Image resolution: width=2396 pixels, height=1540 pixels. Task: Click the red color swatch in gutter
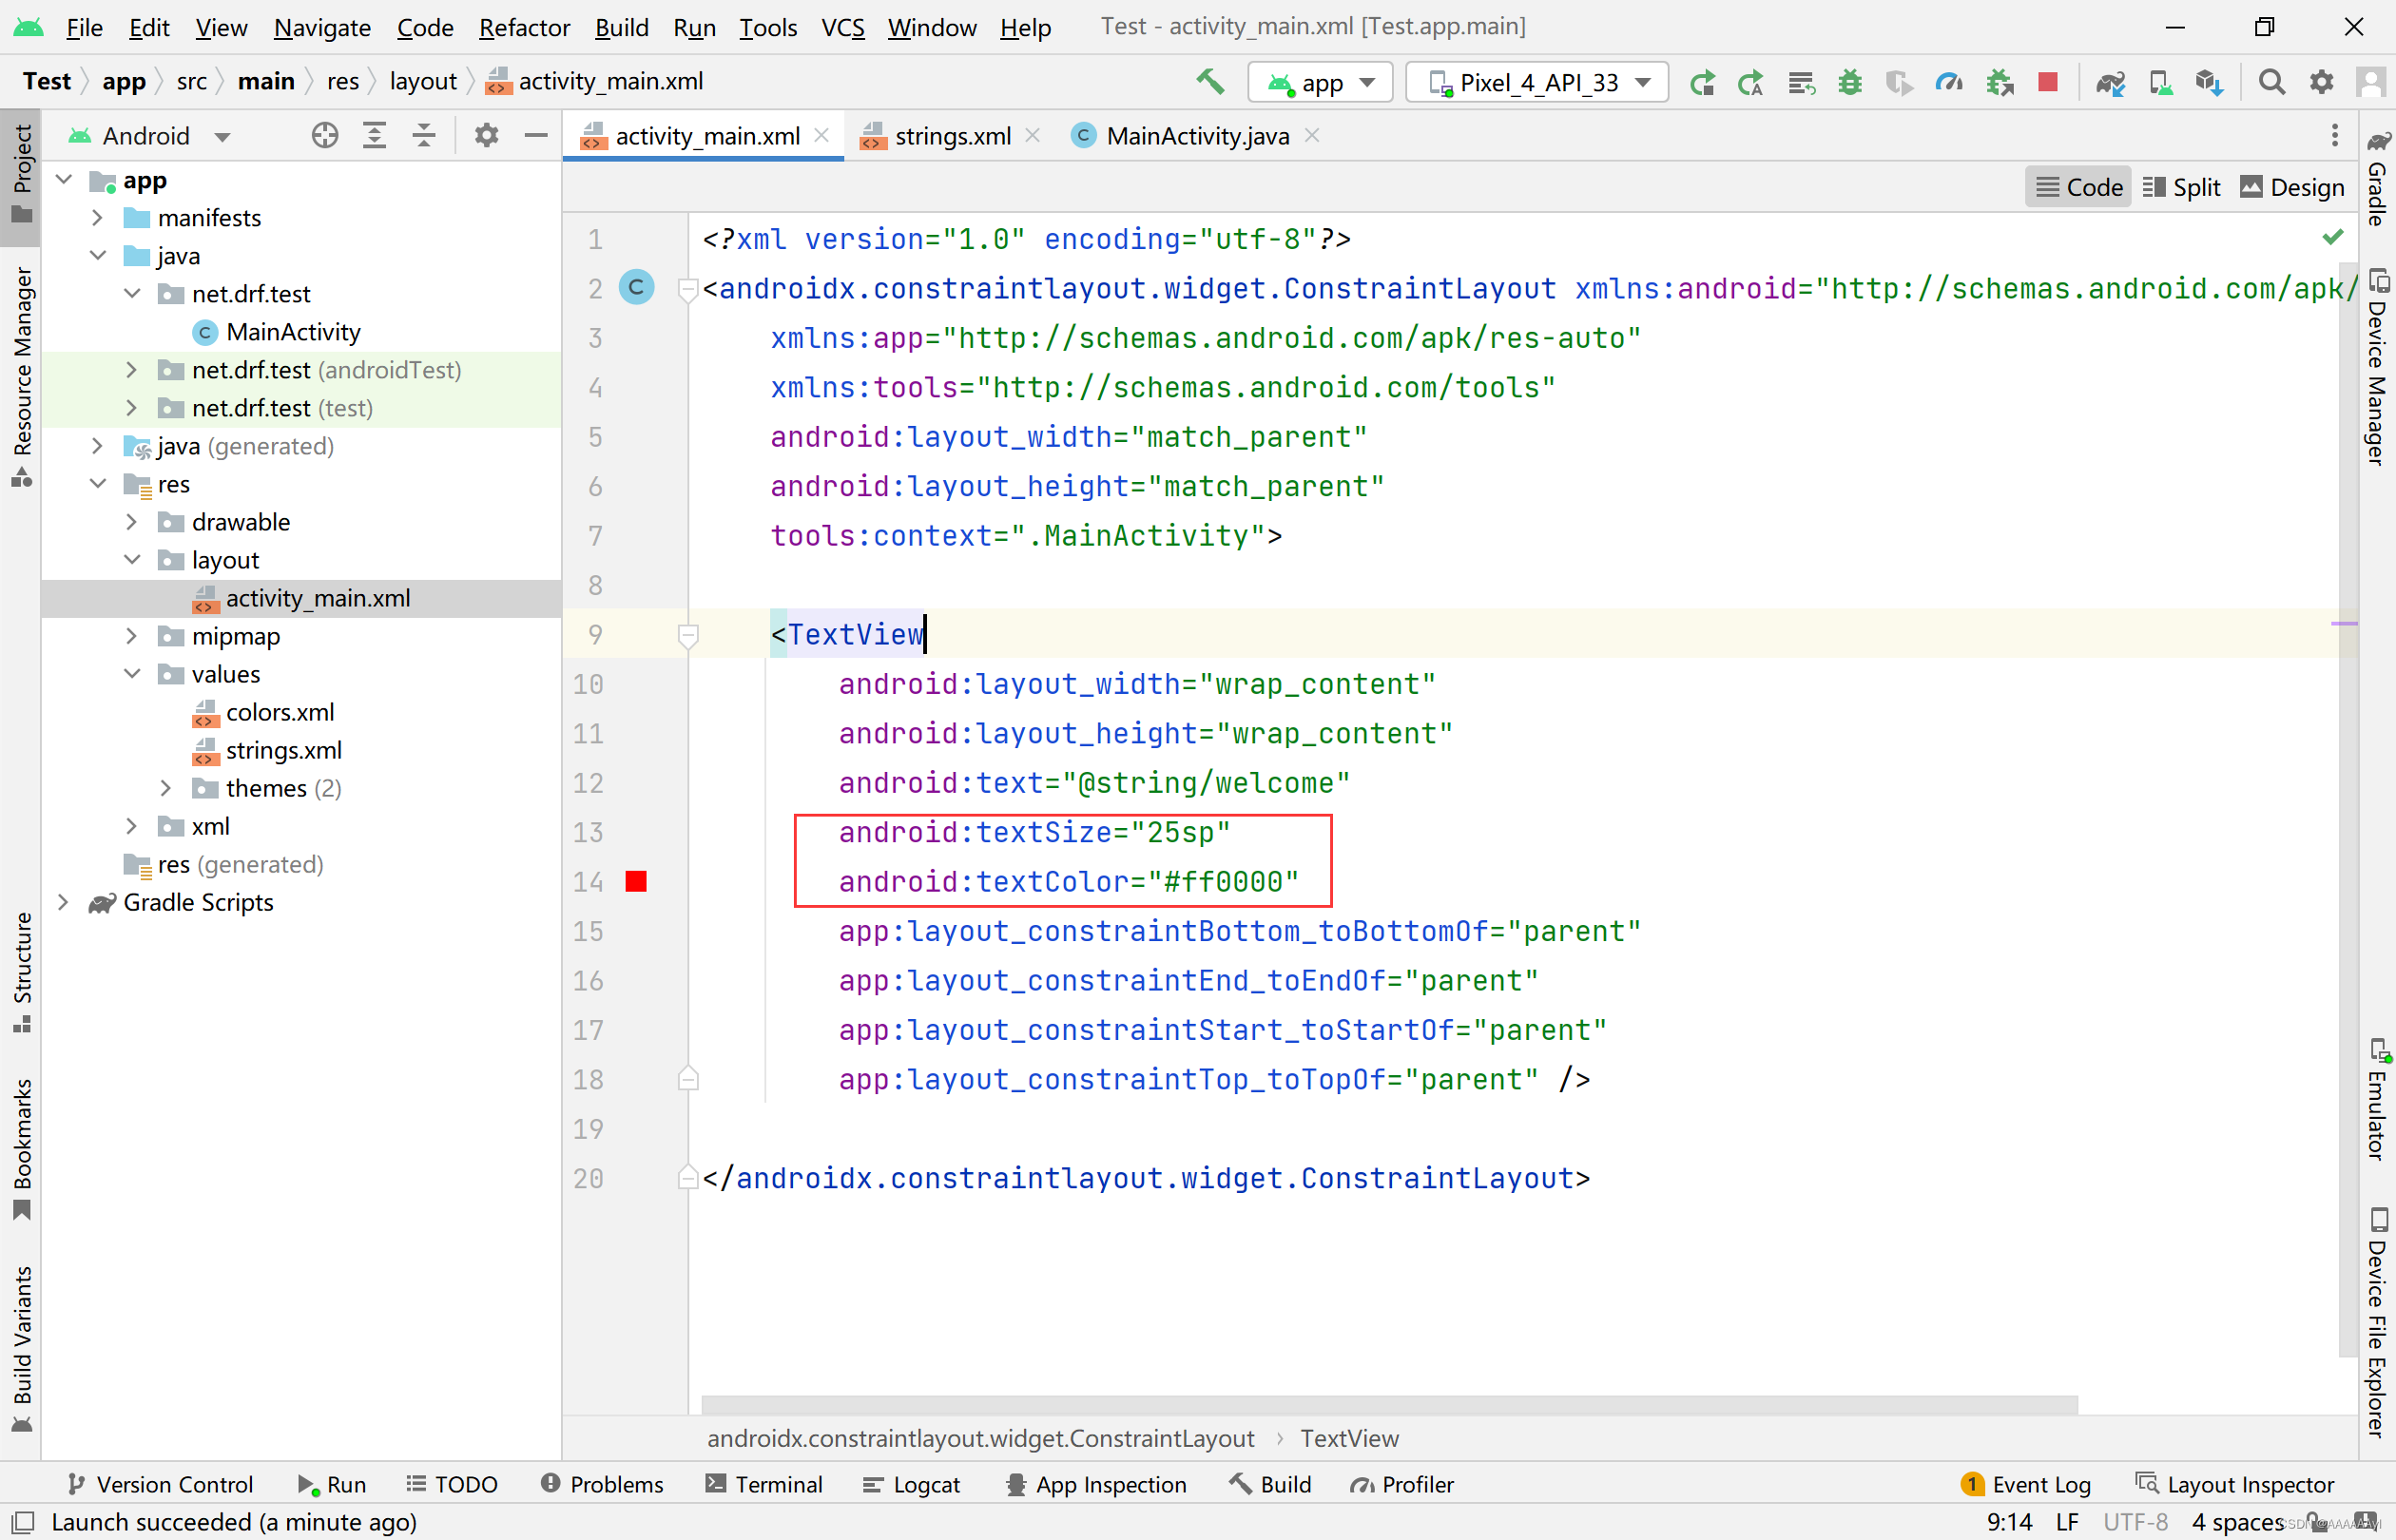[x=636, y=881]
